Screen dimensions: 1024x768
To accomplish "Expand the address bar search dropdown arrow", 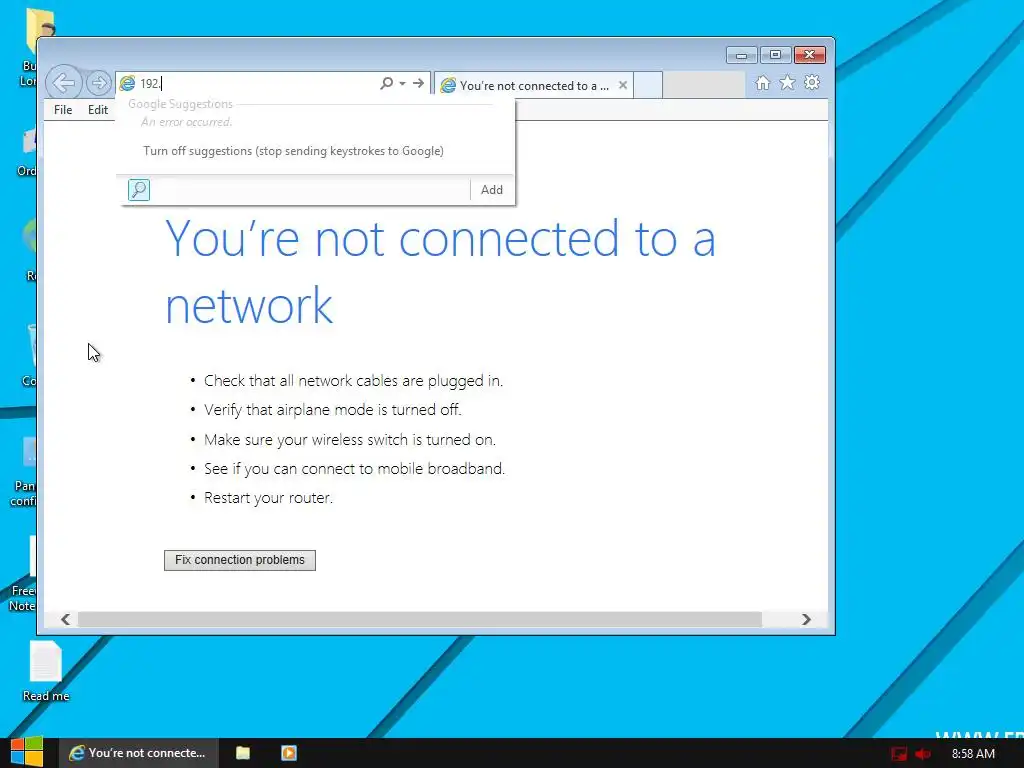I will [402, 83].
